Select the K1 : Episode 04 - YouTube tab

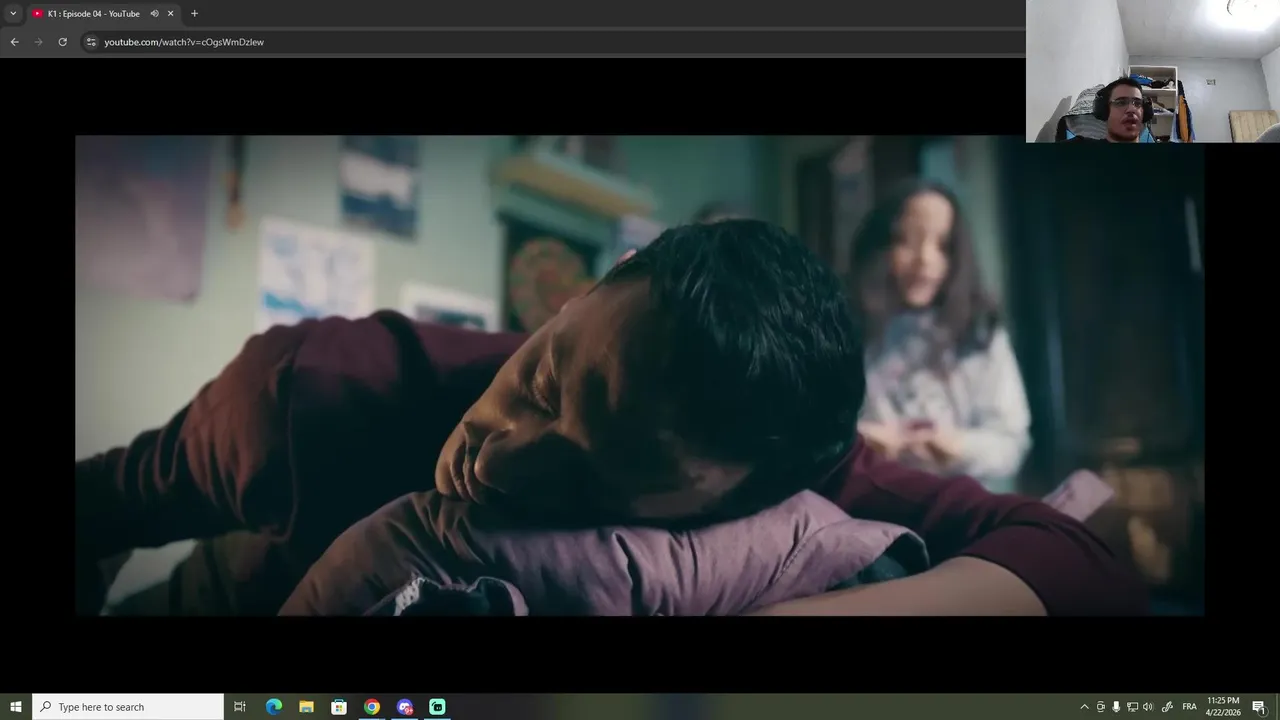tap(103, 13)
